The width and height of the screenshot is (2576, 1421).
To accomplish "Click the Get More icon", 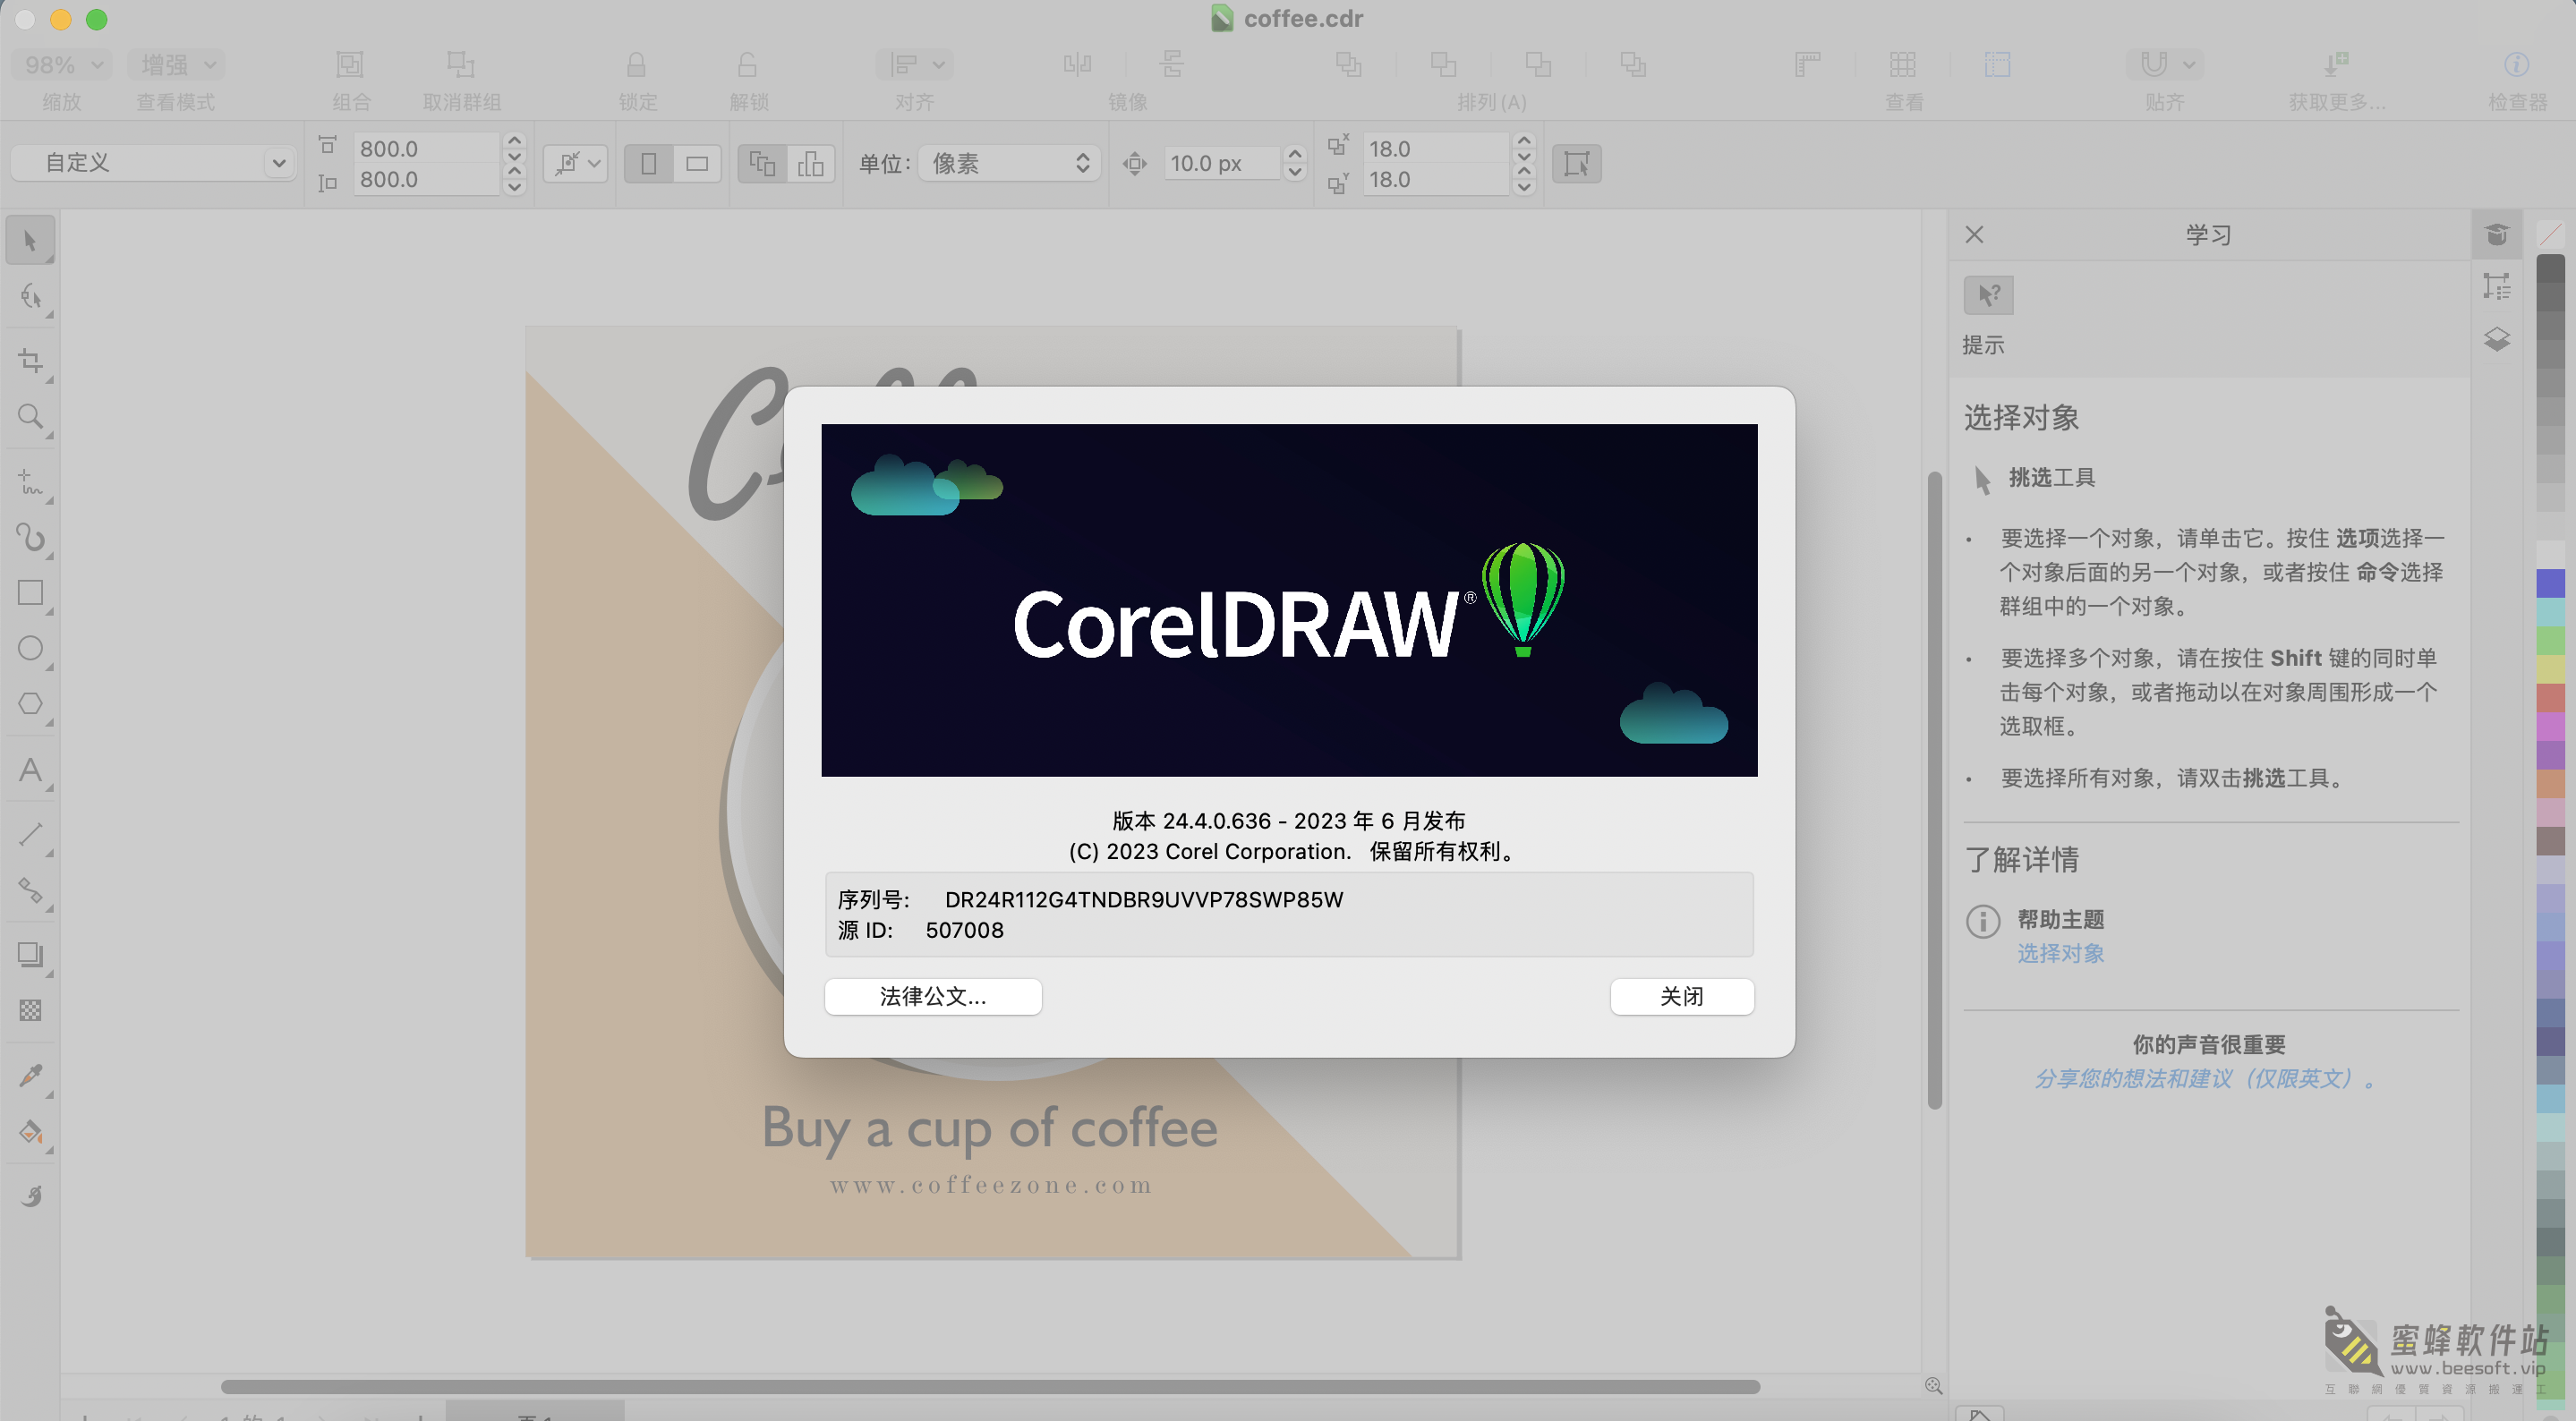I will click(2335, 65).
